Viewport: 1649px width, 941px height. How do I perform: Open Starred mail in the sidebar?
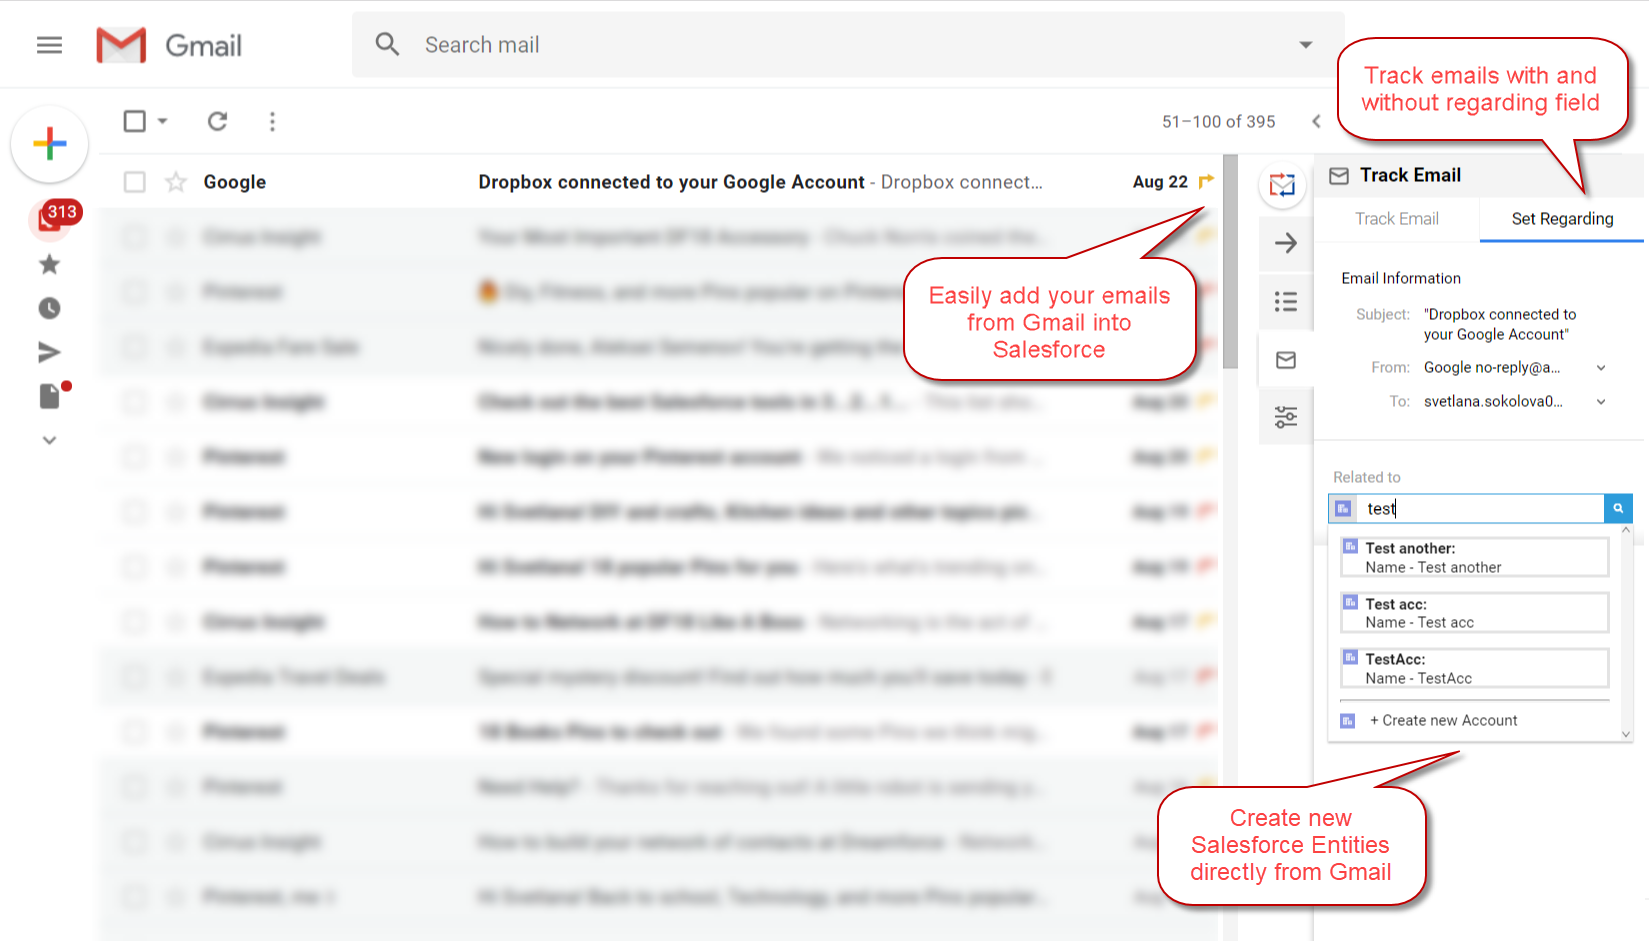click(x=49, y=265)
